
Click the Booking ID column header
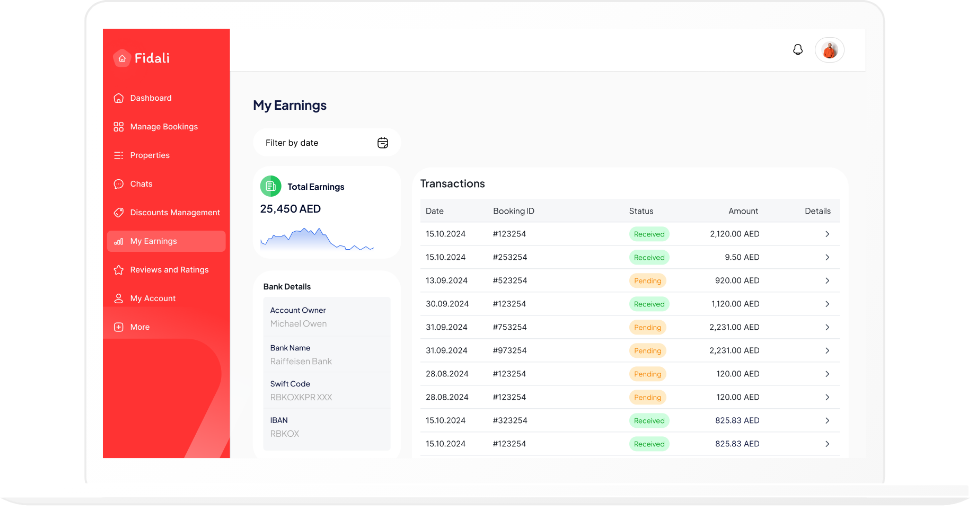[x=513, y=211]
